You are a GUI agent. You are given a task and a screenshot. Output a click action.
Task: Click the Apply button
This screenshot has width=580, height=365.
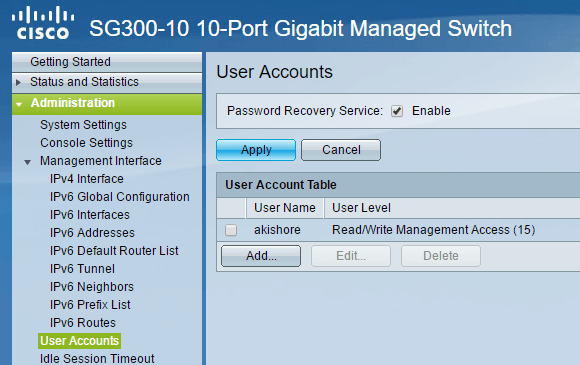pyautogui.click(x=256, y=150)
